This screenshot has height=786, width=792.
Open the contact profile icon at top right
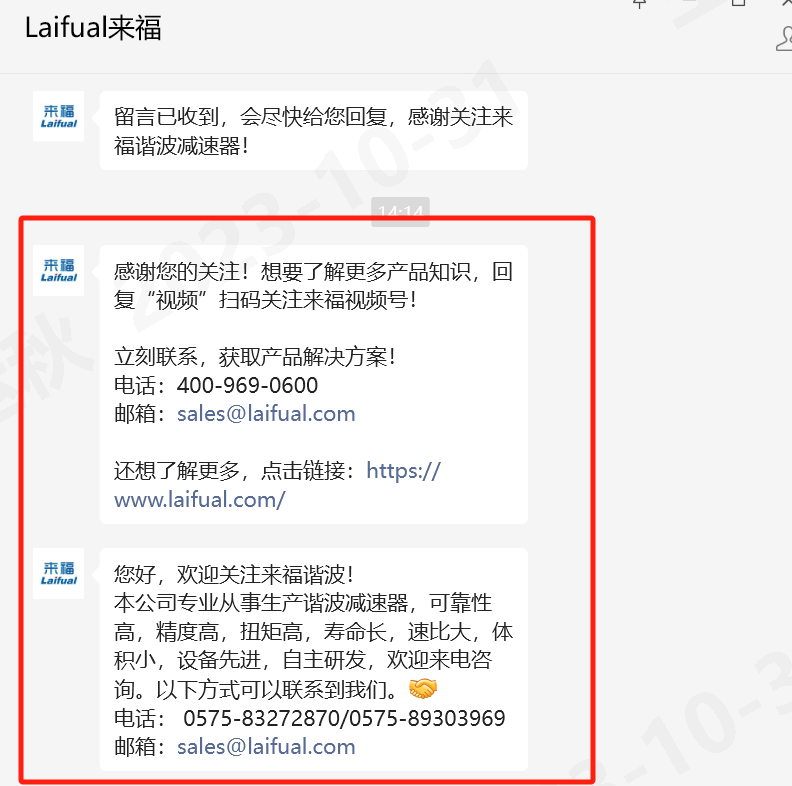(784, 39)
